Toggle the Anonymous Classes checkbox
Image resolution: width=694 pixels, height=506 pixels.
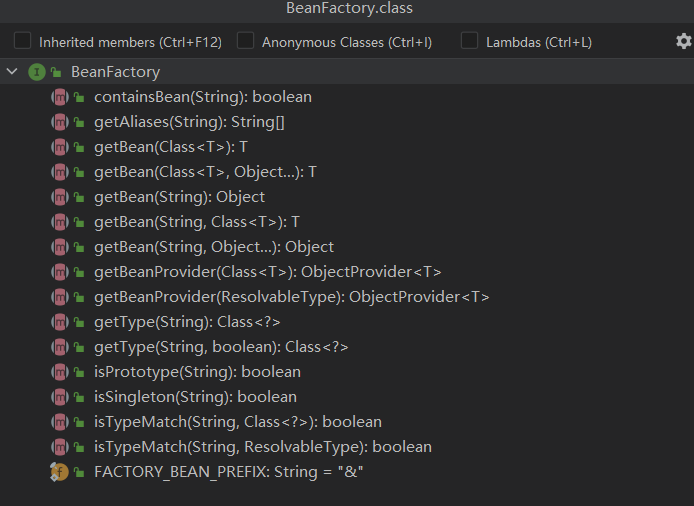245,40
